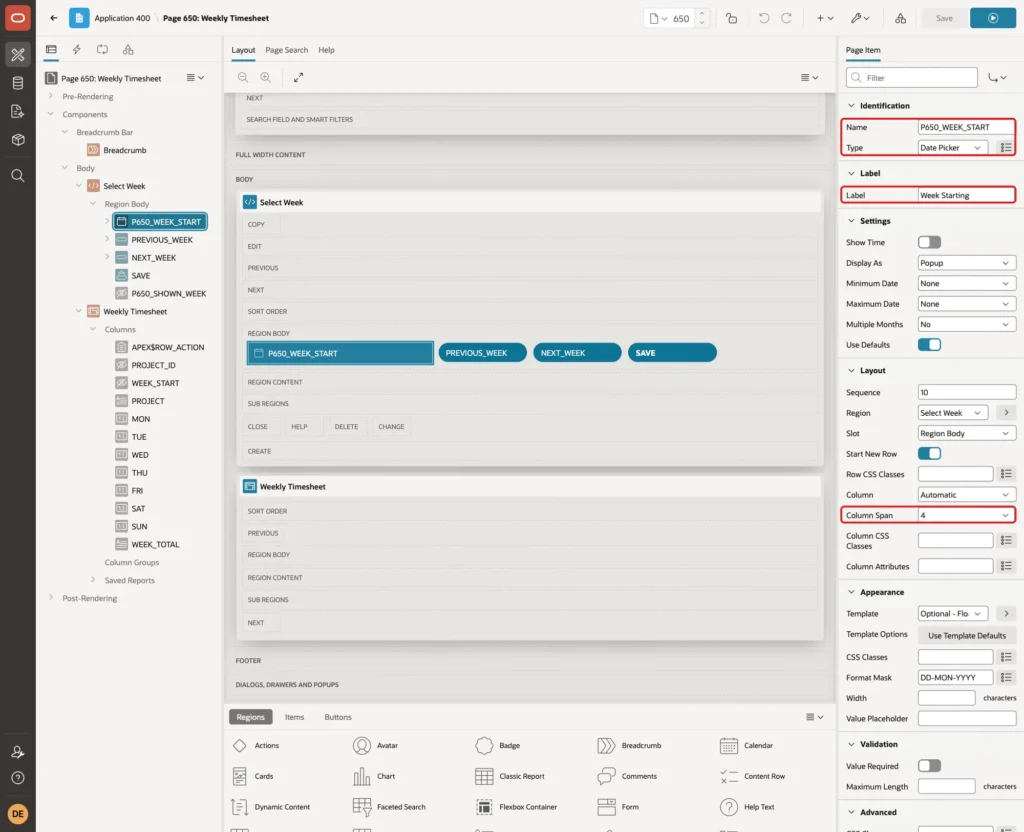Expand the Layout pane to full screen
The width and height of the screenshot is (1024, 832).
298,77
